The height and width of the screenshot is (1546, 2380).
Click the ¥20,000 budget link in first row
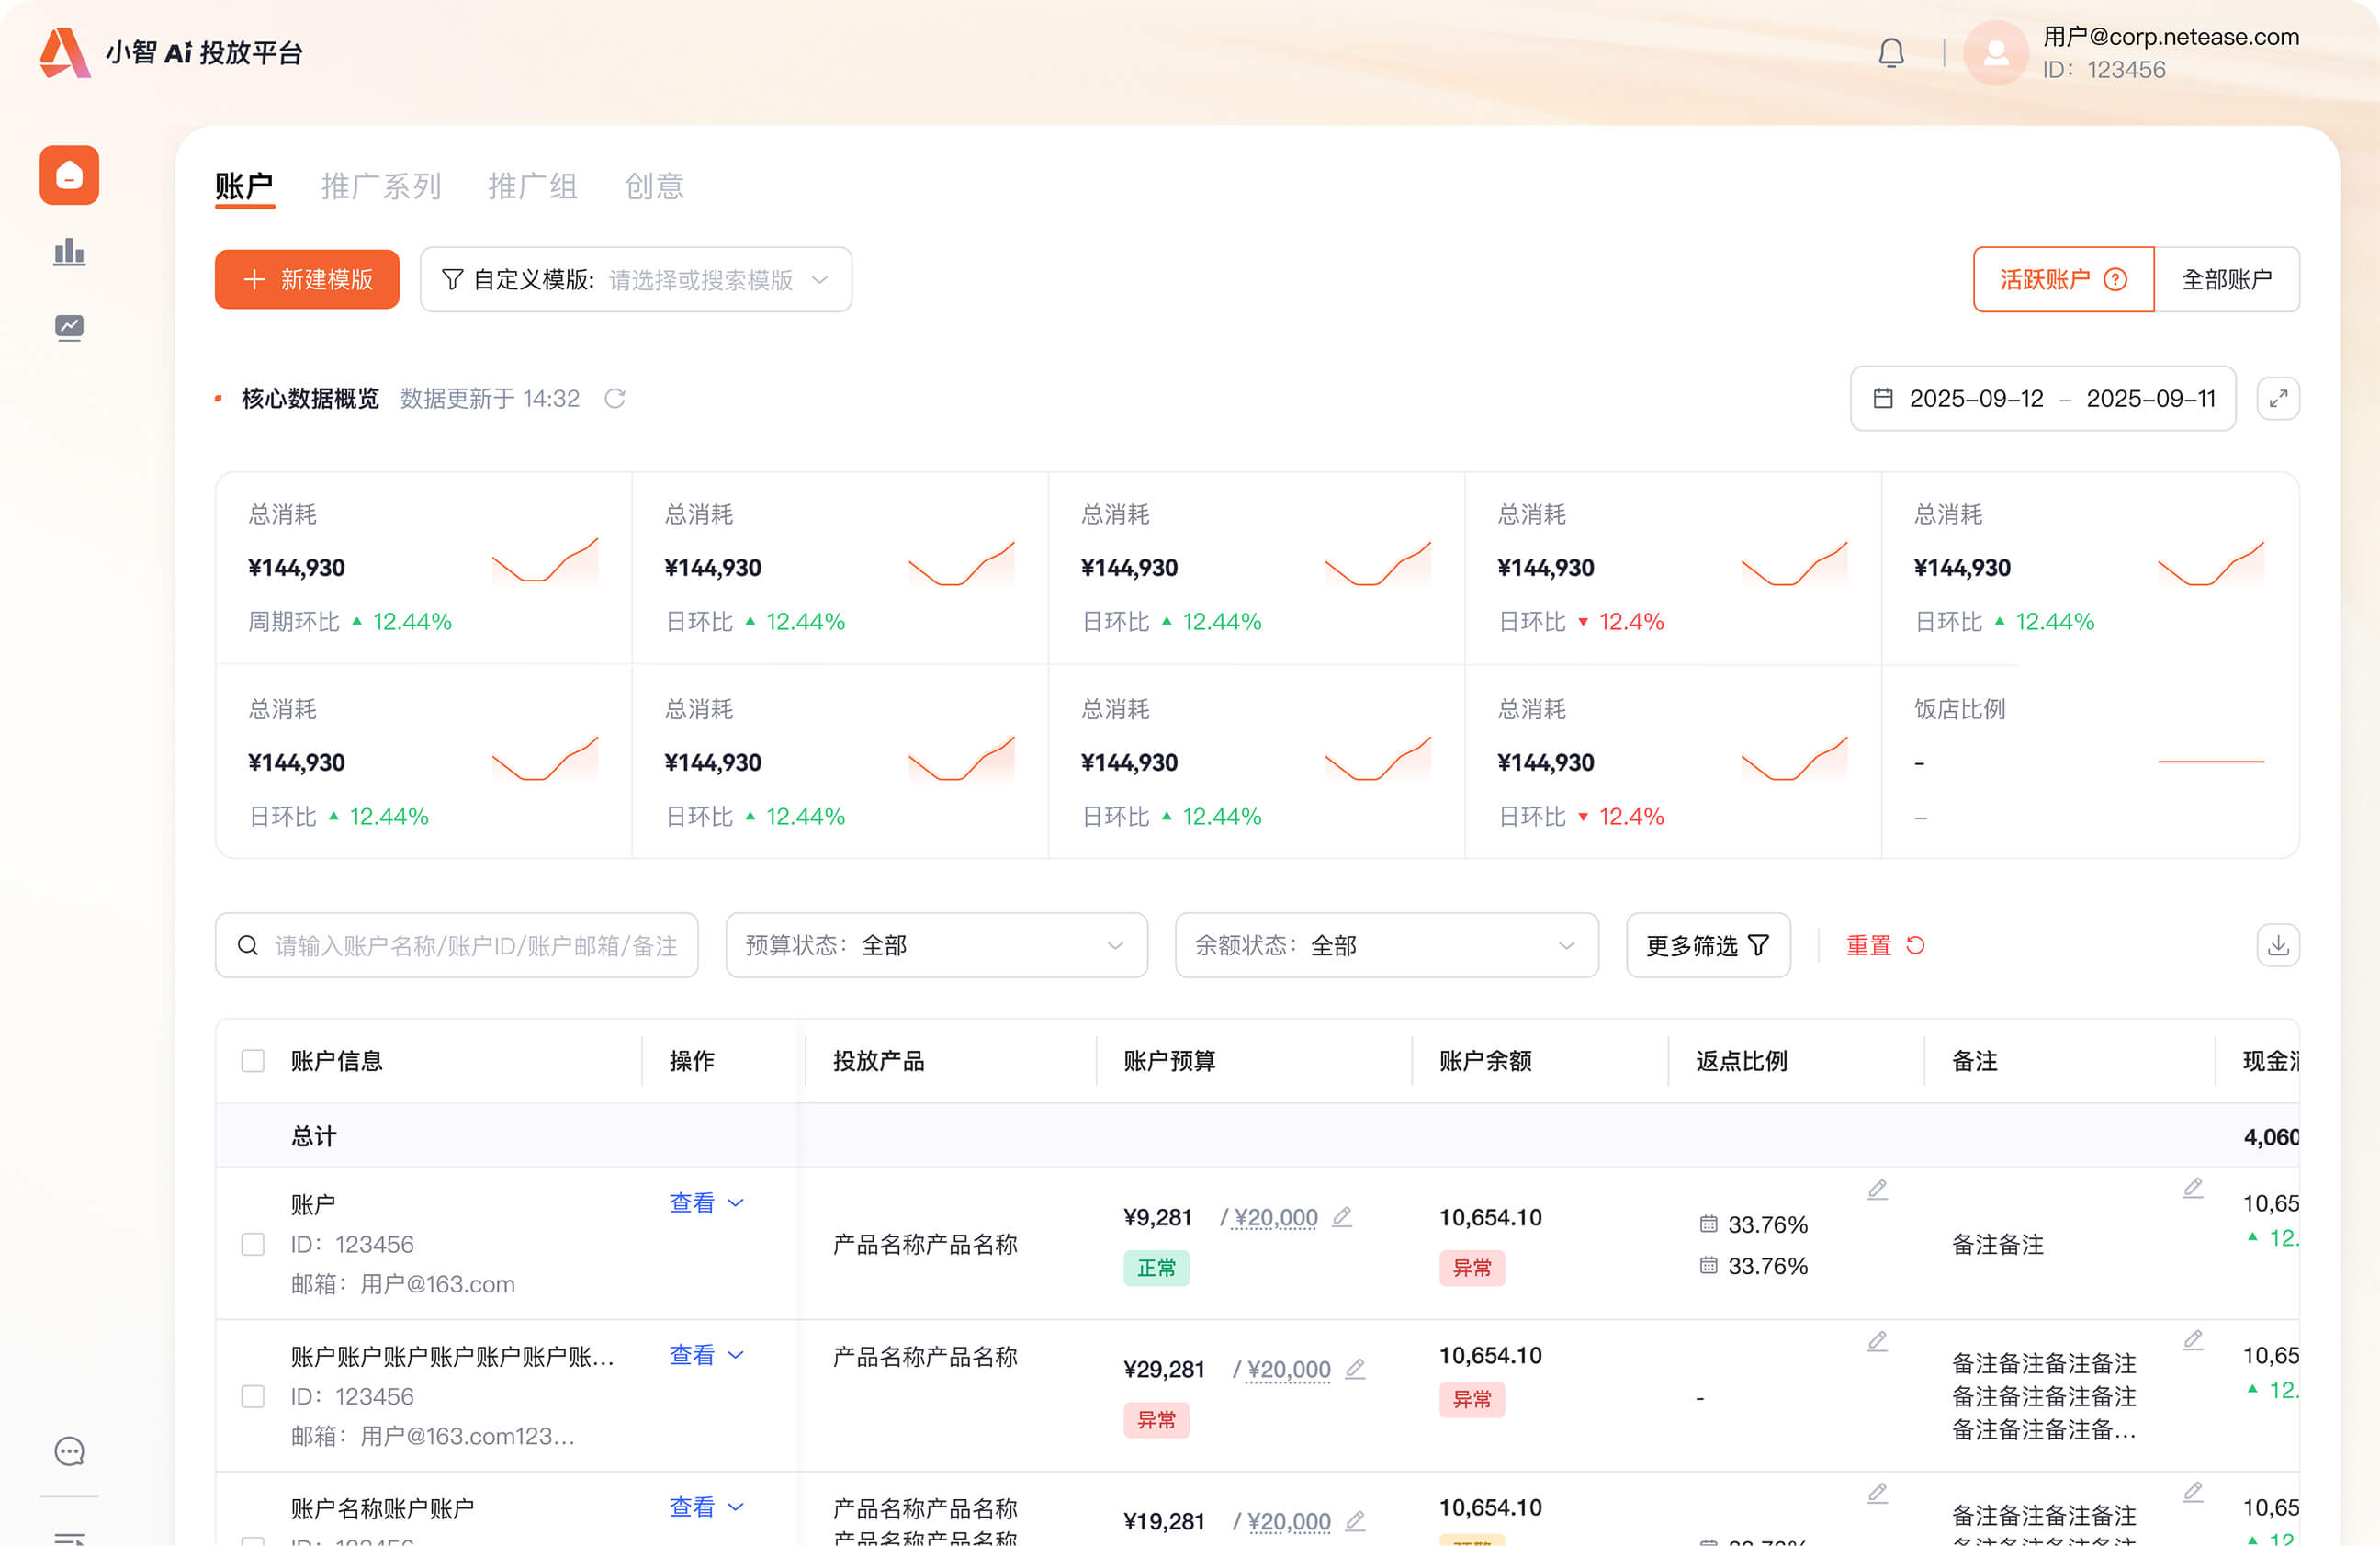click(1276, 1217)
